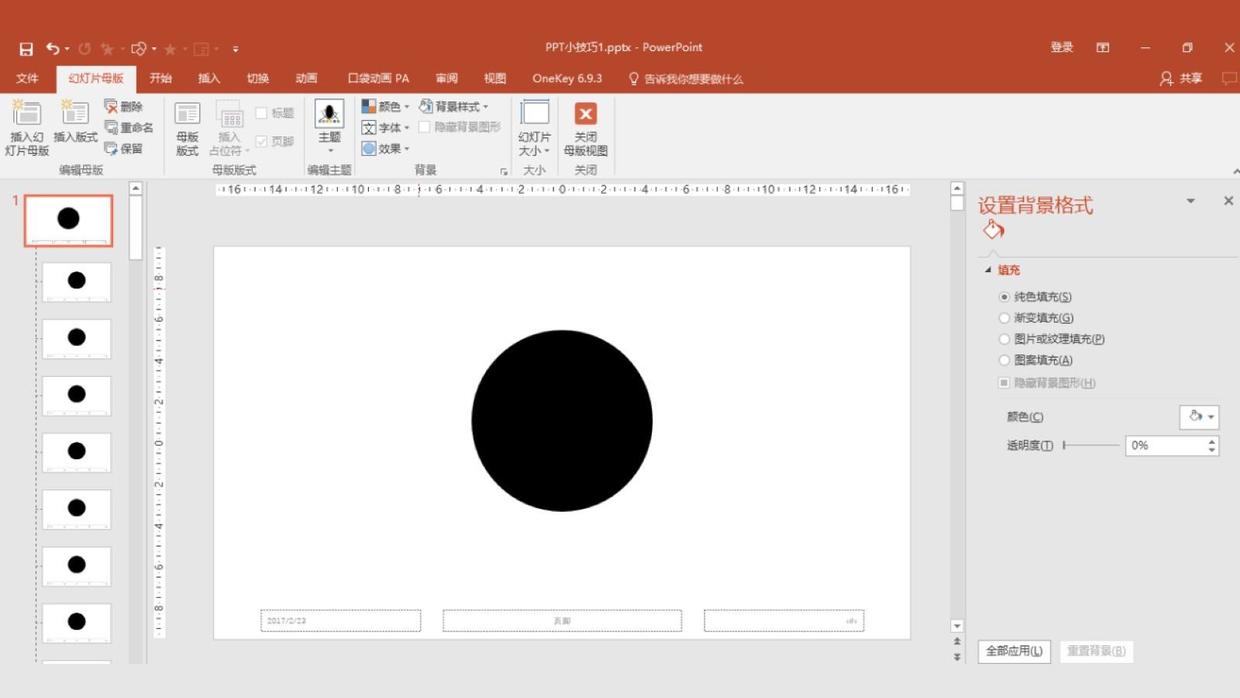This screenshot has height=698, width=1240.
Task: Enable the 标题 title checkbox
Action: [x=262, y=113]
